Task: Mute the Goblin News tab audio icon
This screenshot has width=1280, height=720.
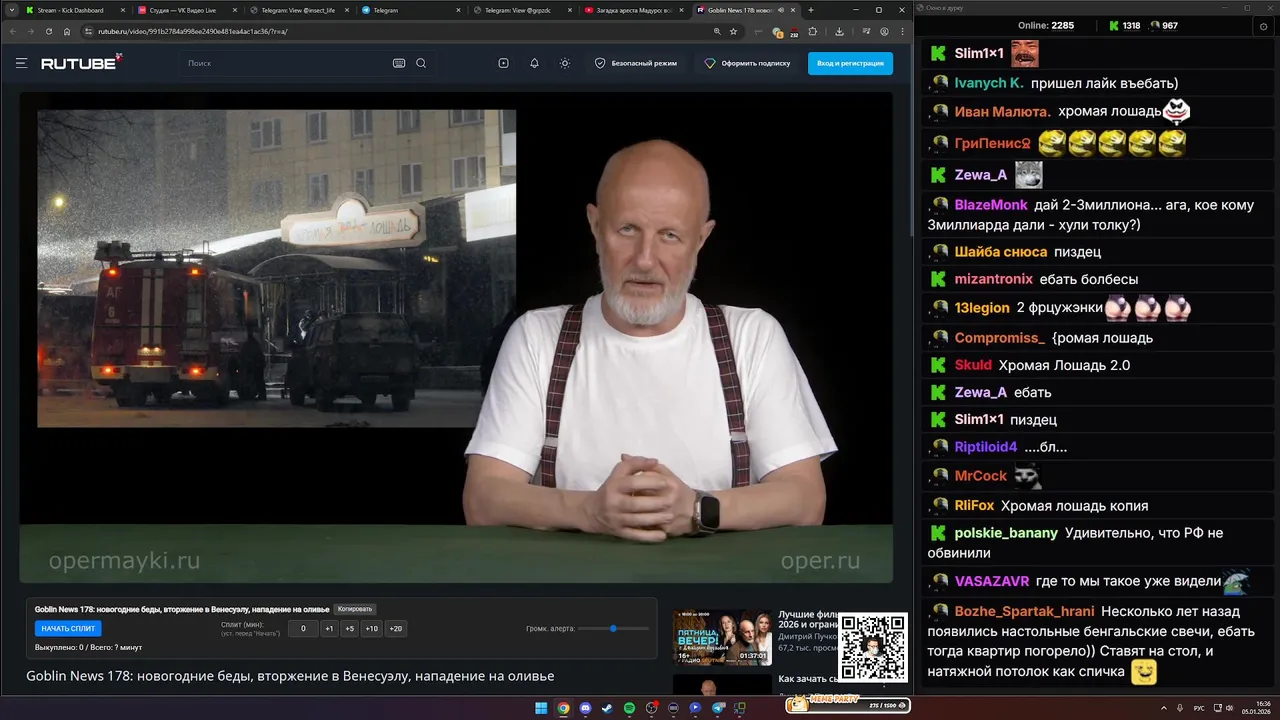Action: pos(780,10)
